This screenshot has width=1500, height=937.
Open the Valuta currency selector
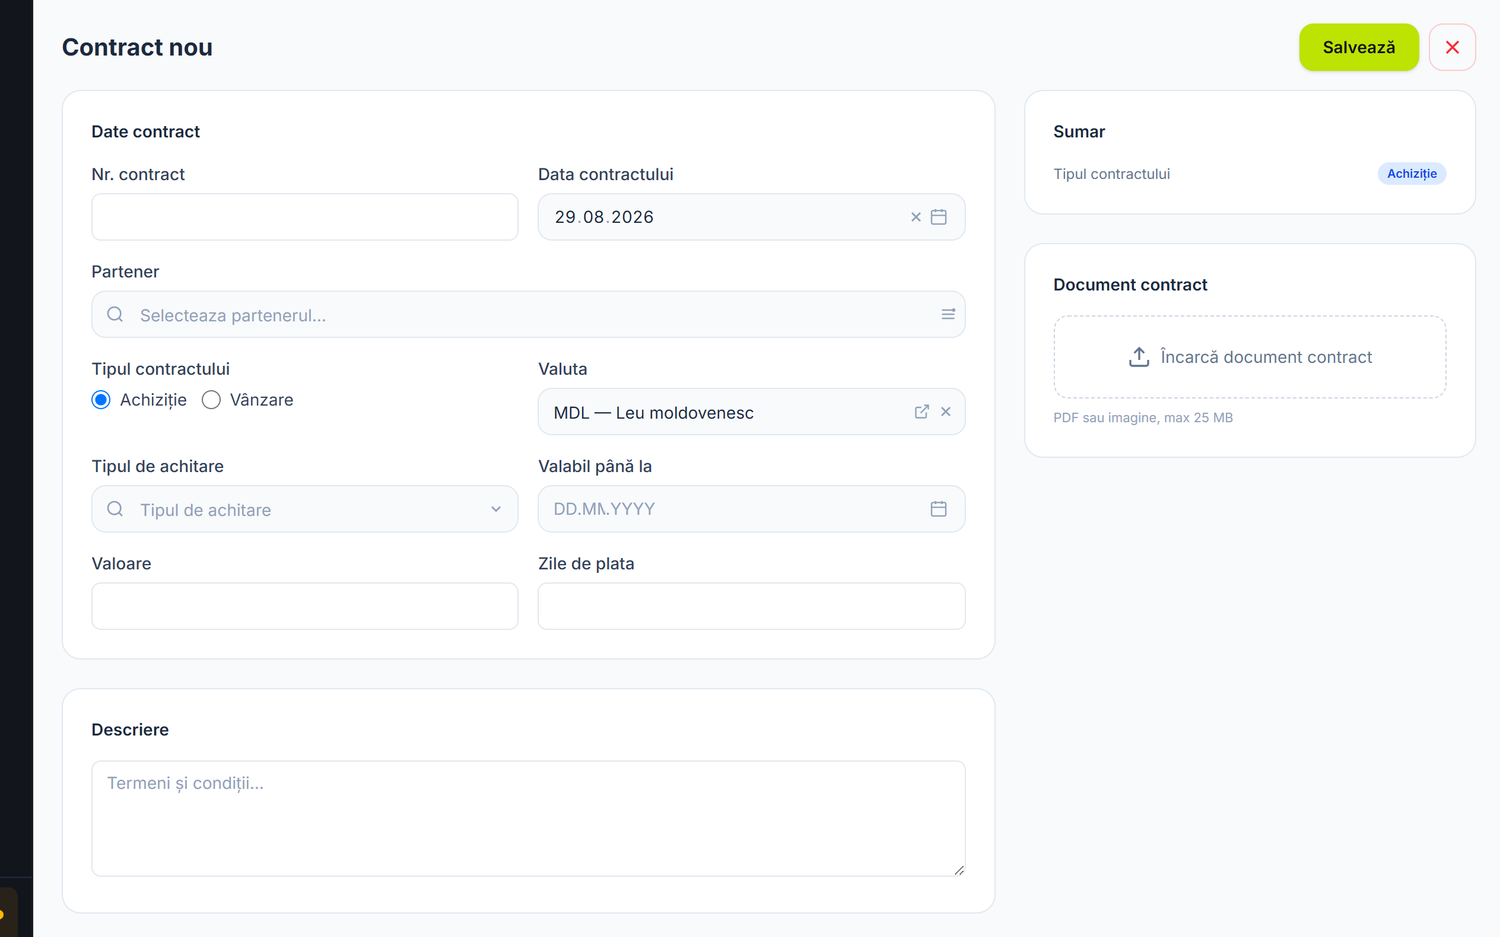(x=752, y=412)
